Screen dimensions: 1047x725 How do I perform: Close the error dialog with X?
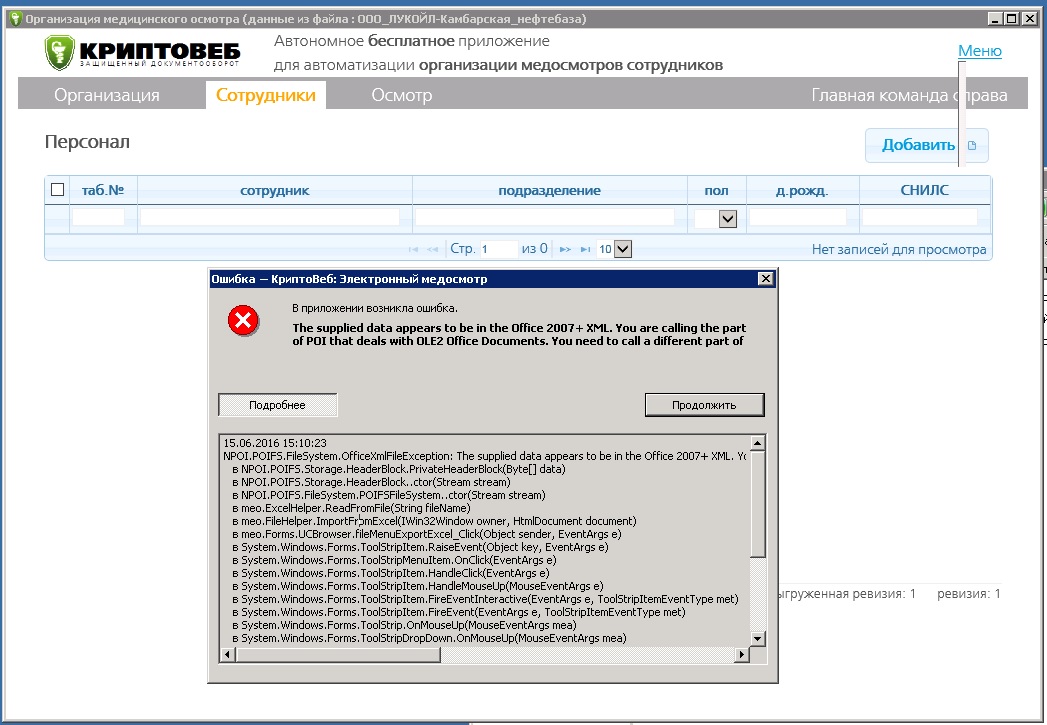click(x=765, y=279)
